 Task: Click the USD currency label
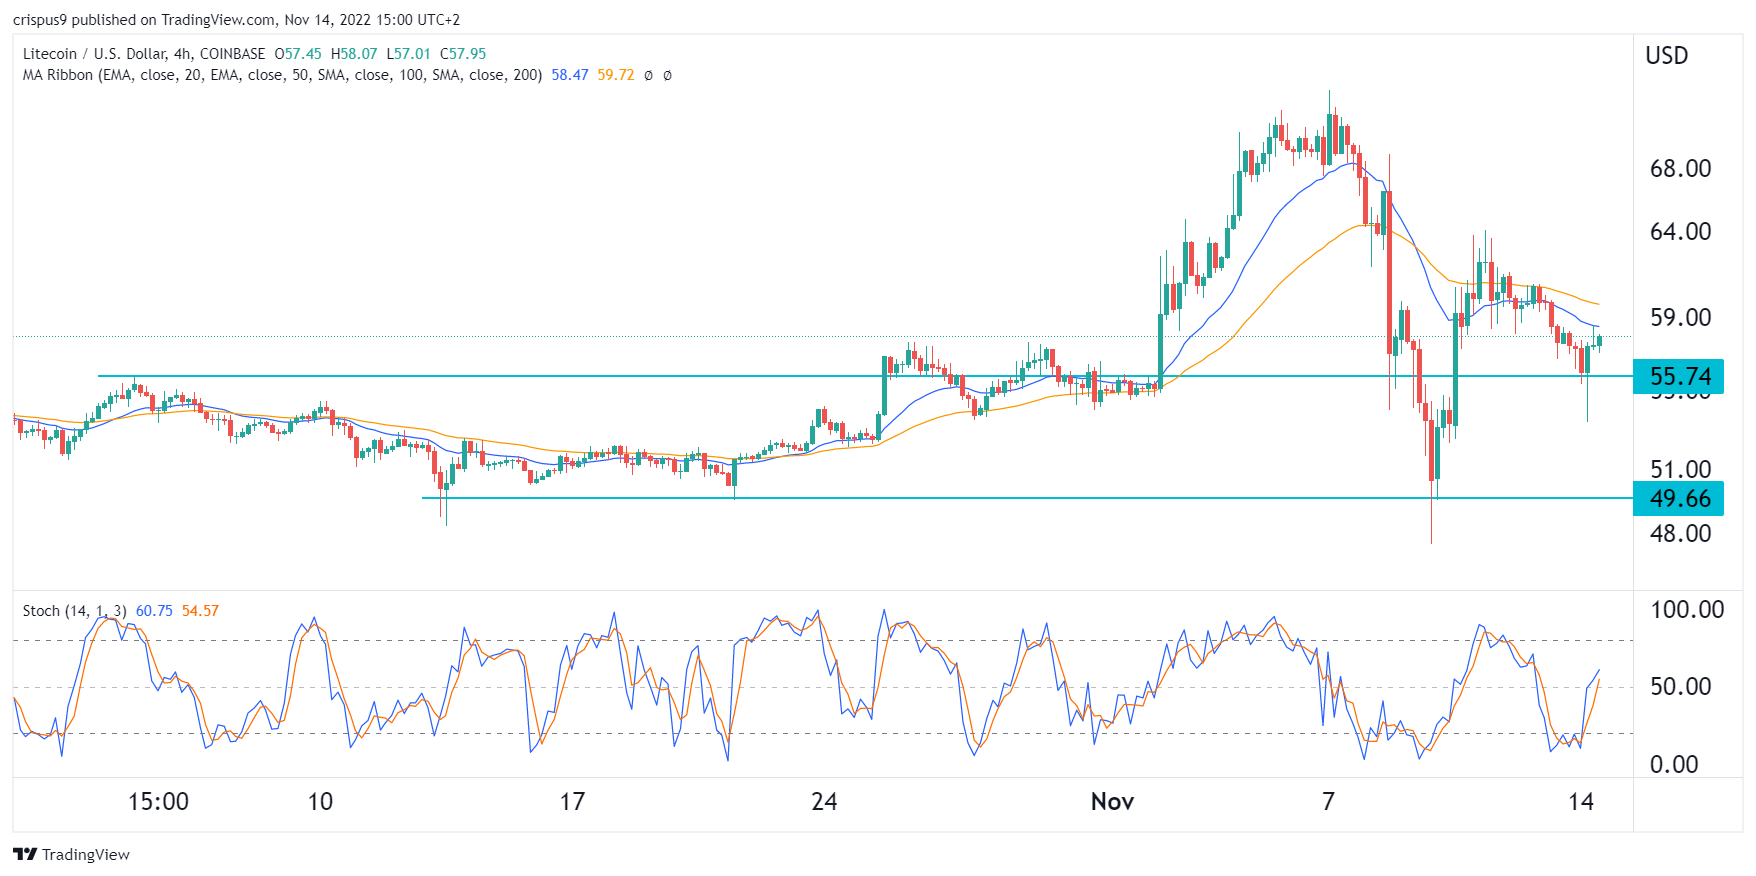[x=1667, y=56]
